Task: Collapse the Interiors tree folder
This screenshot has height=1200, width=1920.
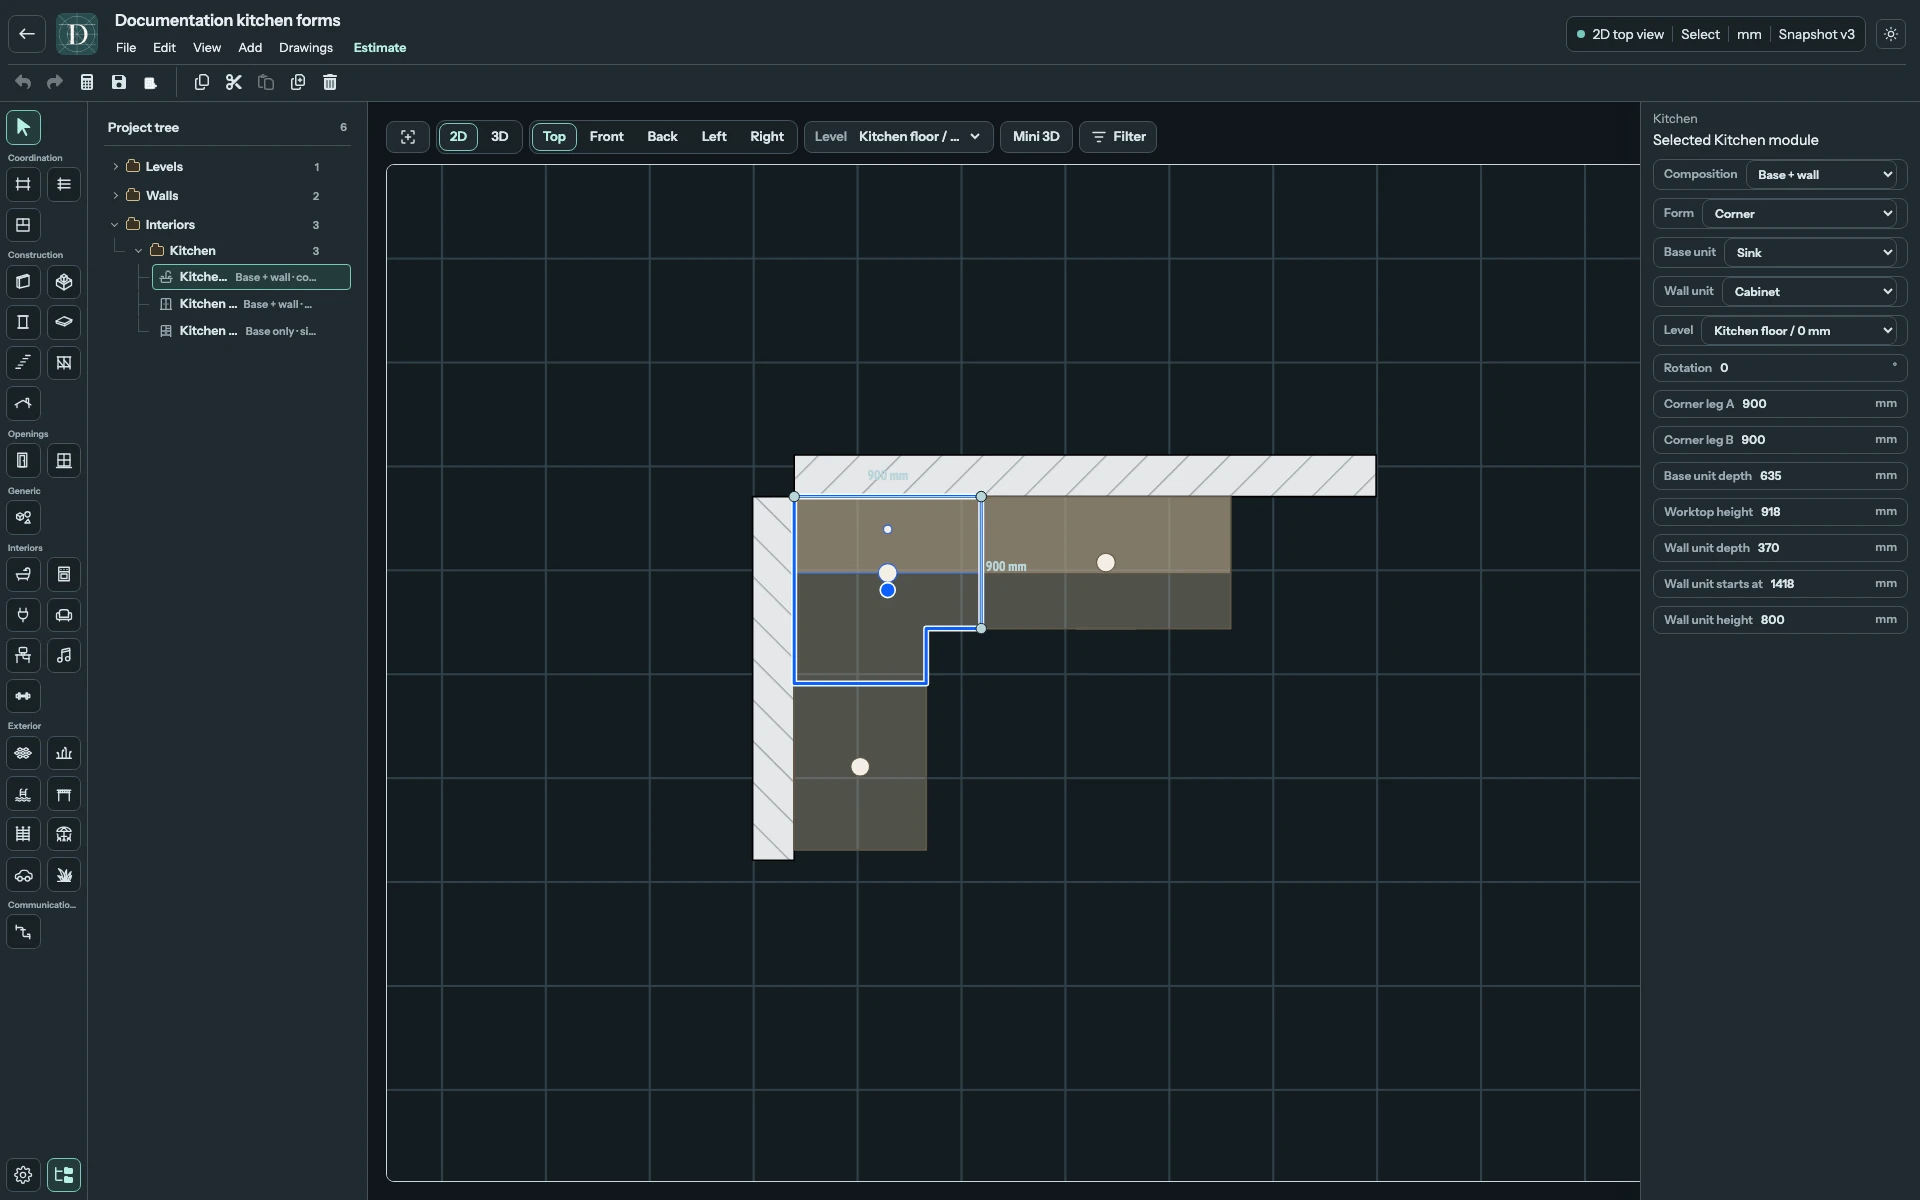Action: pyautogui.click(x=115, y=225)
